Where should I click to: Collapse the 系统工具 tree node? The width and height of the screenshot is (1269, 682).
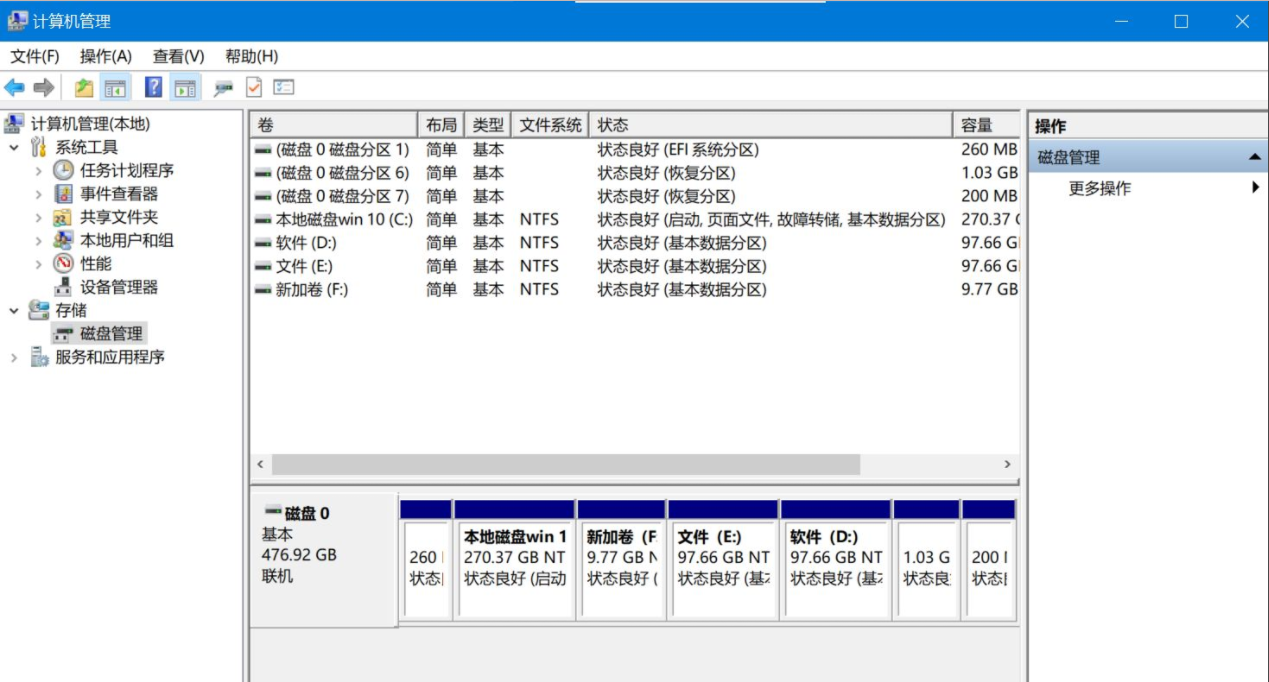[x=14, y=148]
